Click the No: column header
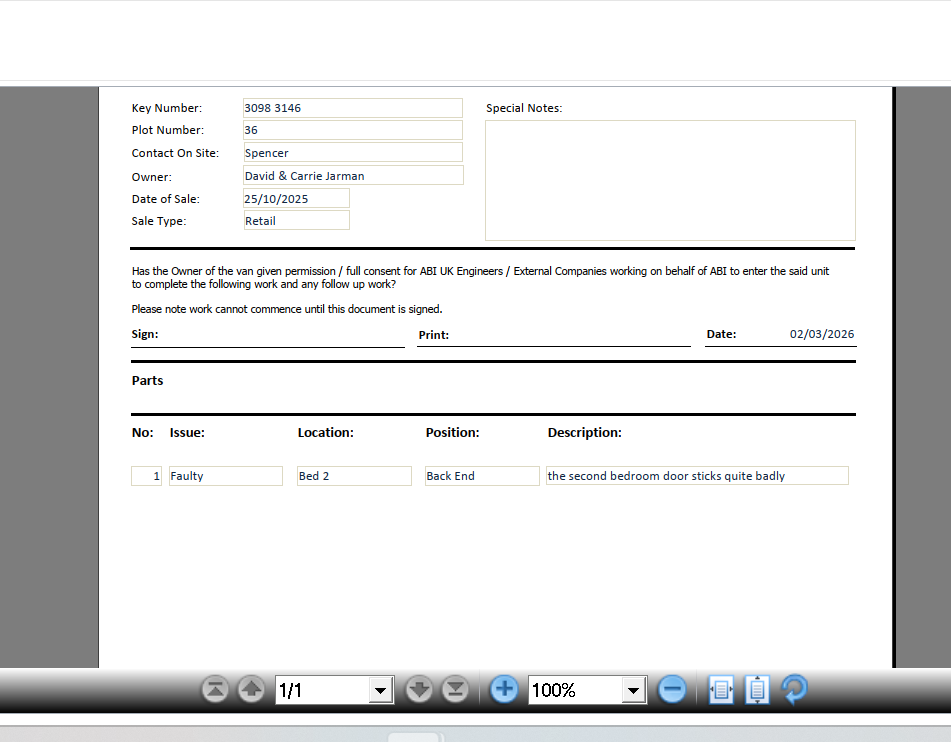This screenshot has width=951, height=742. coord(143,433)
